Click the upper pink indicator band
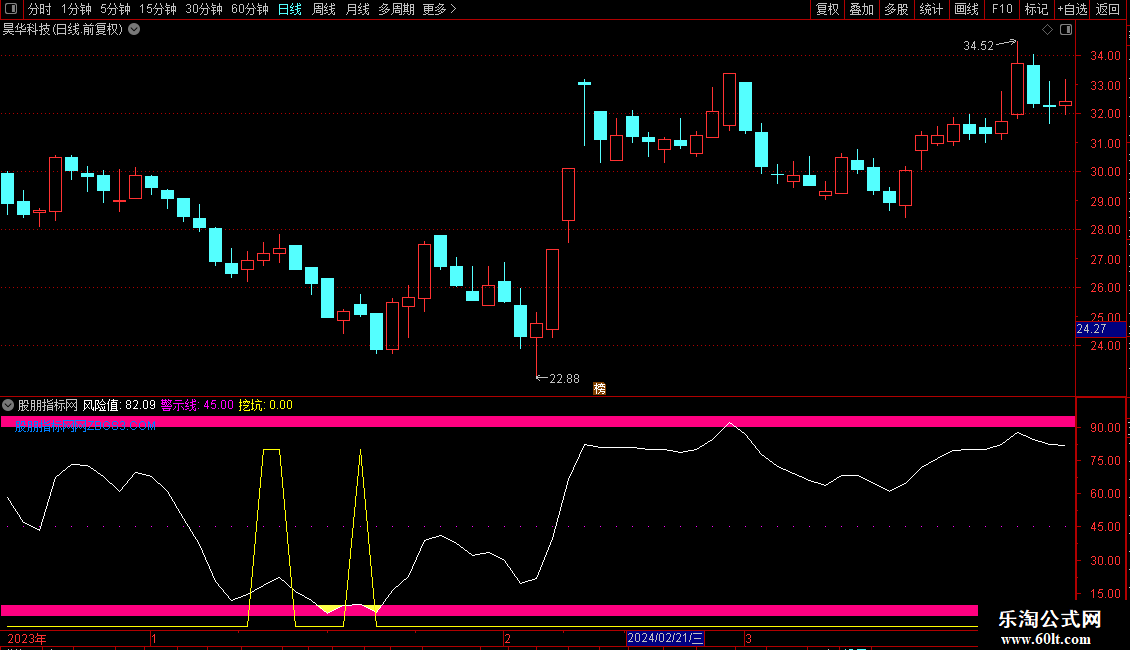This screenshot has width=1130, height=650. coord(538,422)
